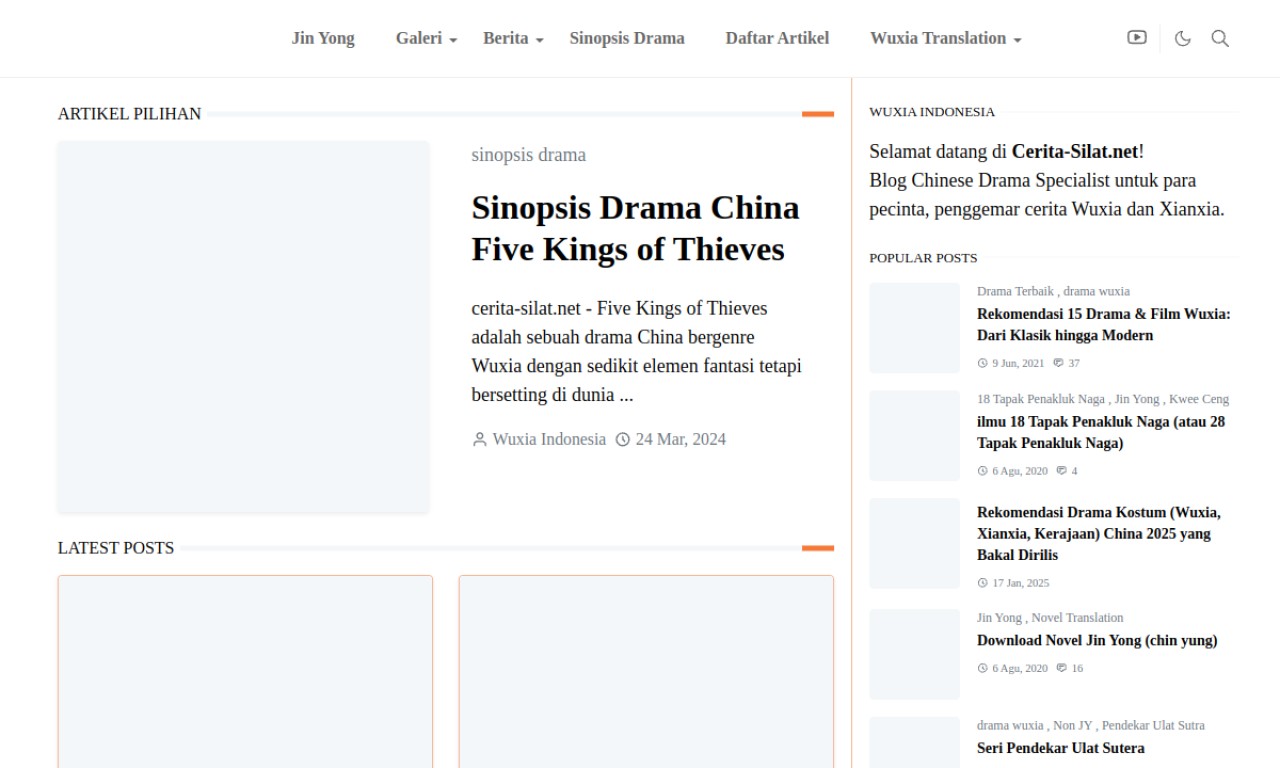Open Cerita-Silat.net bold link

tap(1075, 152)
